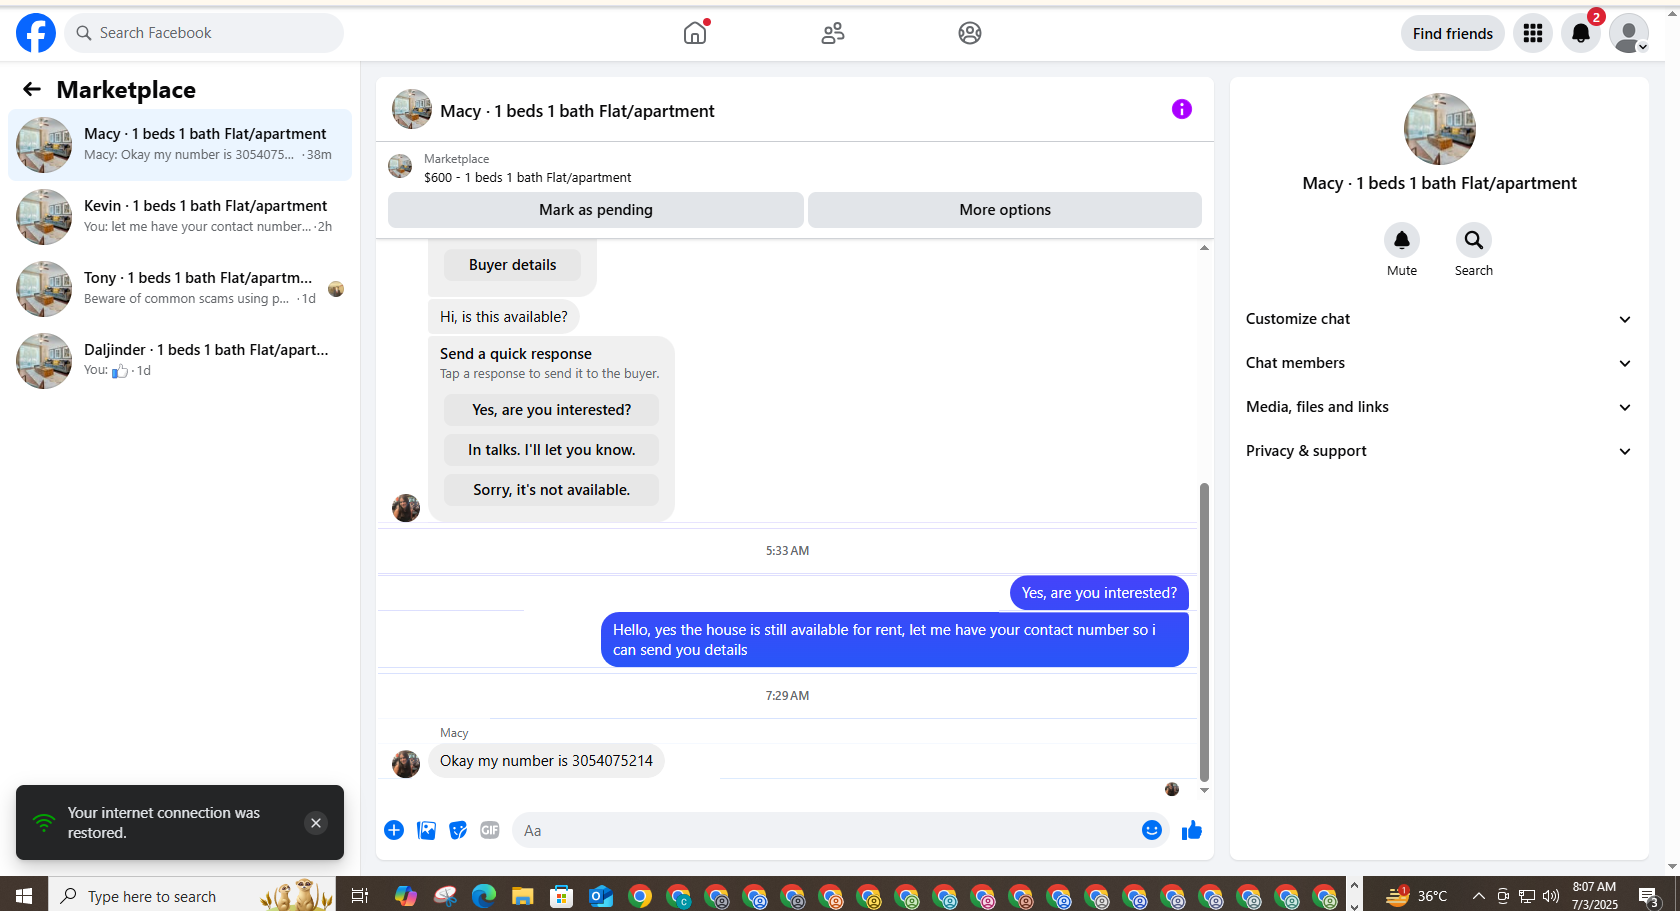Go back using Marketplace arrow
Screen dimensions: 1680x911
pos(32,89)
